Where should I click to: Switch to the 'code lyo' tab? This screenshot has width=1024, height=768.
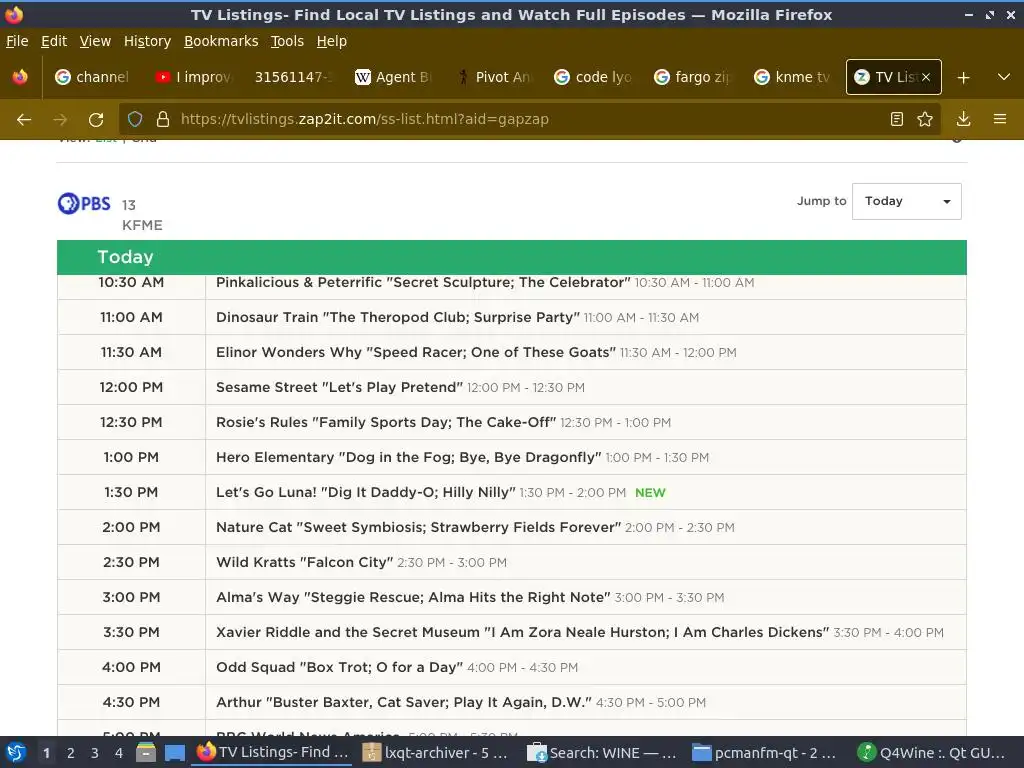coord(593,77)
